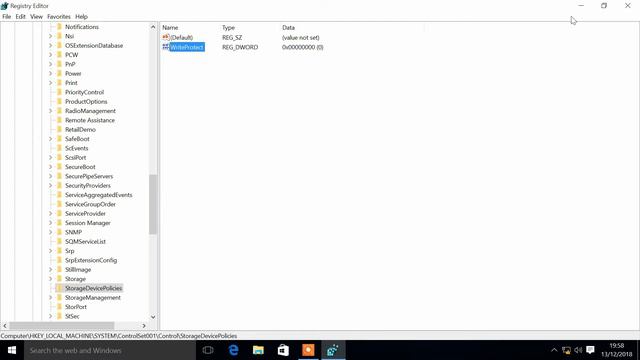
Task: Open the Store from the taskbar
Action: pos(283,350)
